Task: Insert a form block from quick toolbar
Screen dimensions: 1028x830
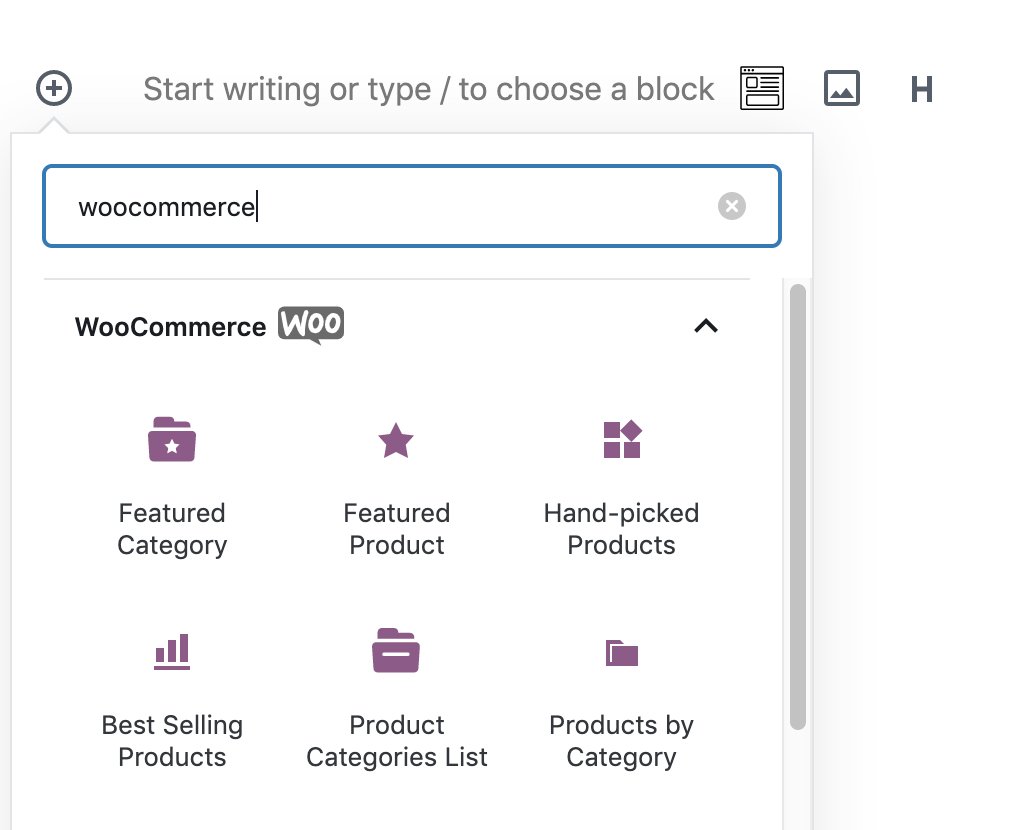Action: tap(762, 88)
